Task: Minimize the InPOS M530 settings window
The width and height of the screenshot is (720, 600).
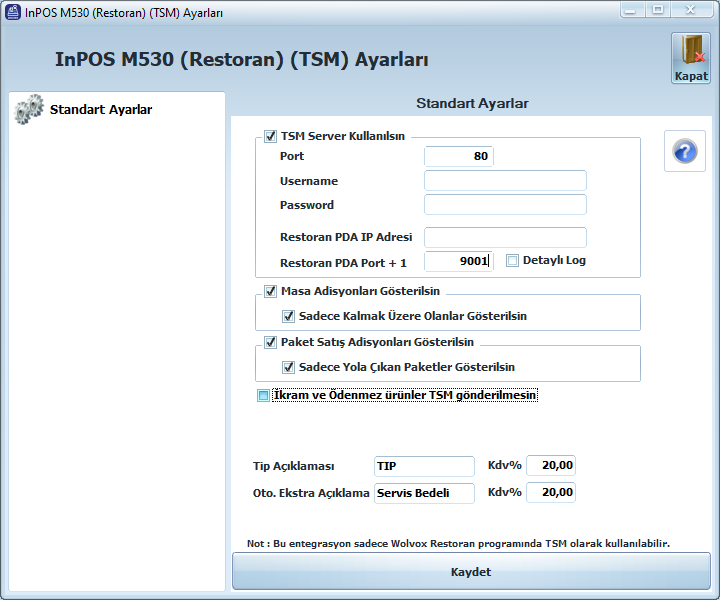Action: coord(631,10)
